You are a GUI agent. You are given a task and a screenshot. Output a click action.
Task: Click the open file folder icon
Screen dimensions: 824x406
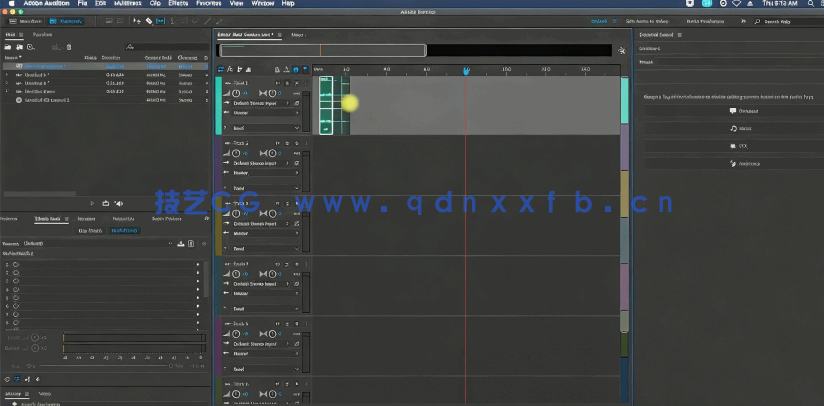(8, 47)
